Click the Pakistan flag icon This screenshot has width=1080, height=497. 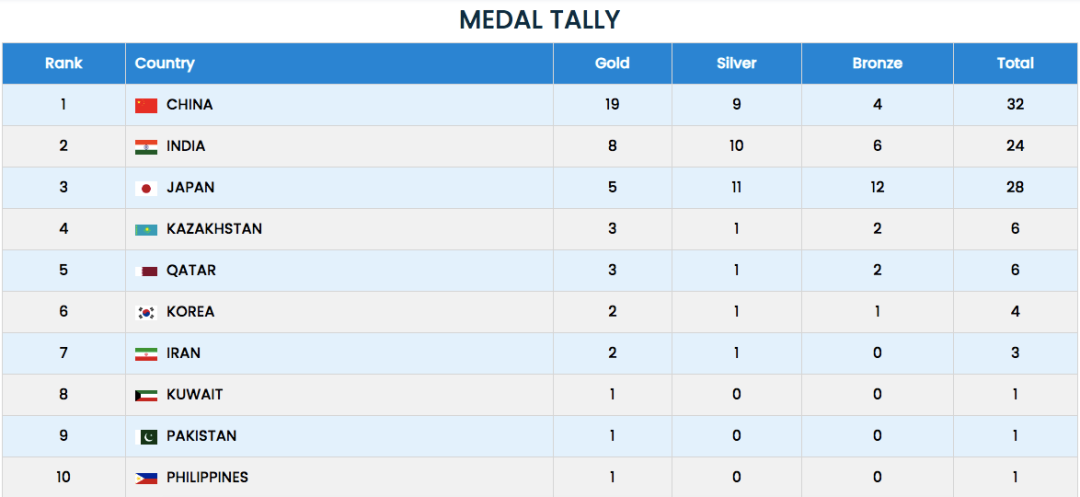146,437
